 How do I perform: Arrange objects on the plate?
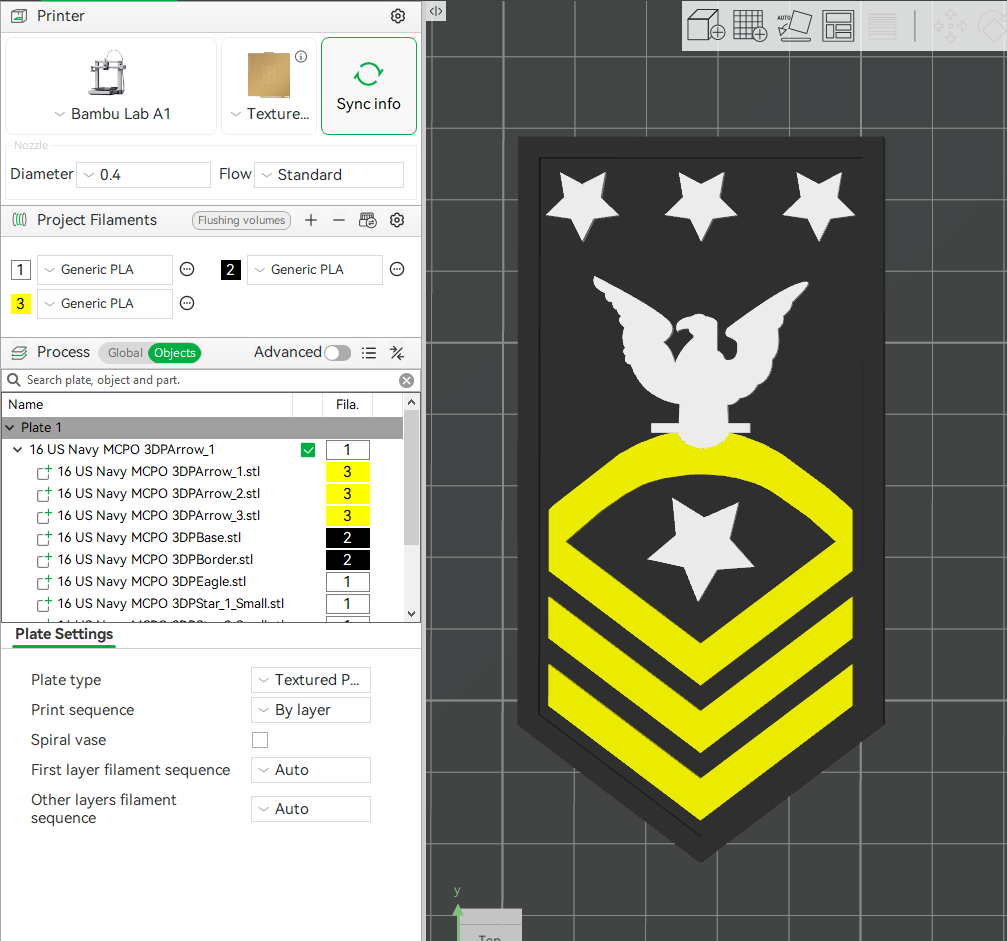pos(838,24)
